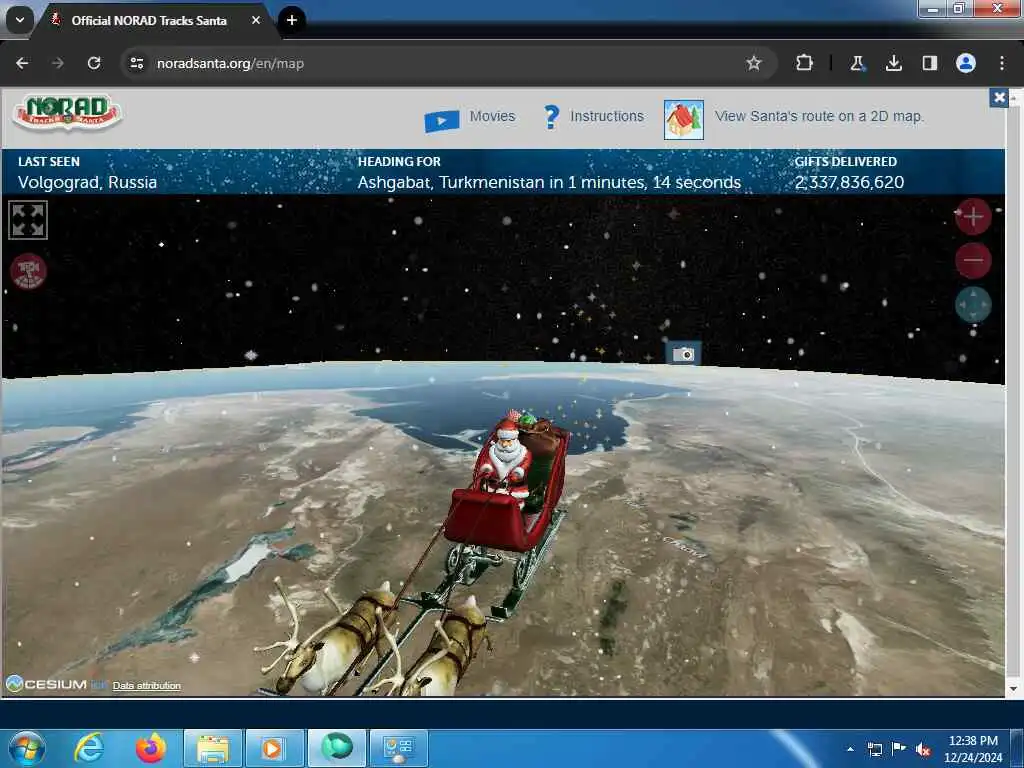
Task: Click the red Santa tracker badge icon
Action: pyautogui.click(x=28, y=270)
